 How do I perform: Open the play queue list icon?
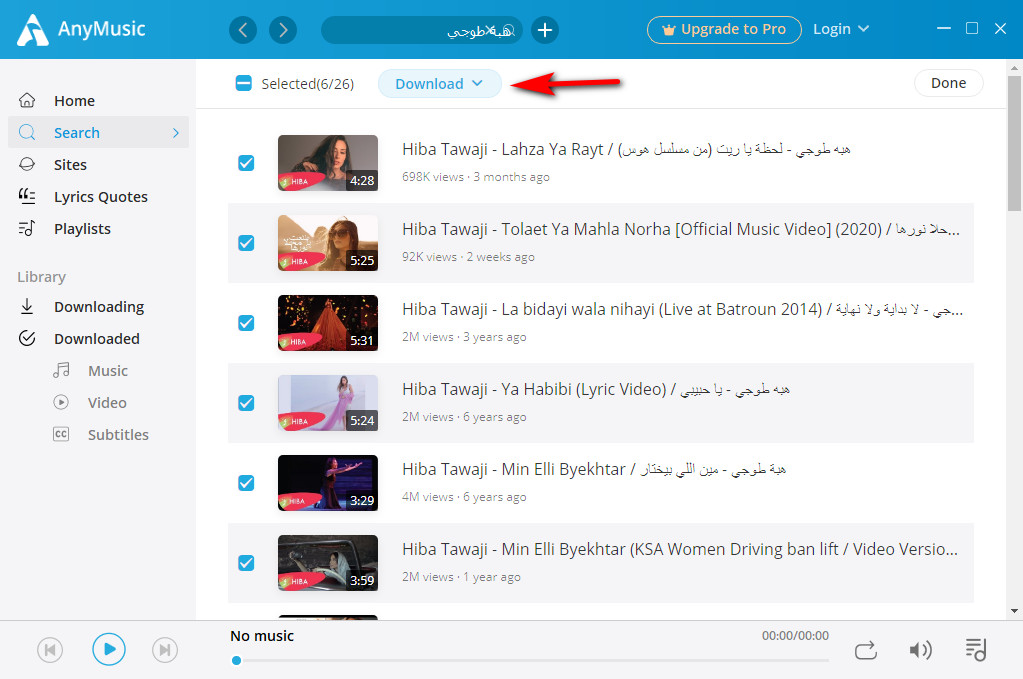click(976, 650)
